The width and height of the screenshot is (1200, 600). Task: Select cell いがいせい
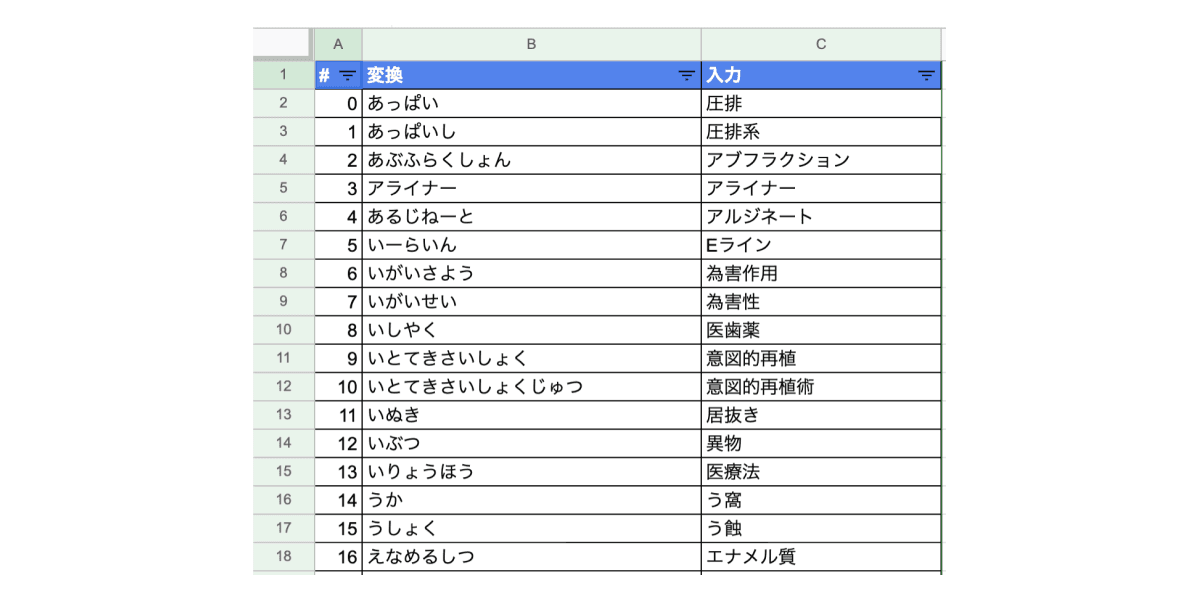tap(532, 302)
